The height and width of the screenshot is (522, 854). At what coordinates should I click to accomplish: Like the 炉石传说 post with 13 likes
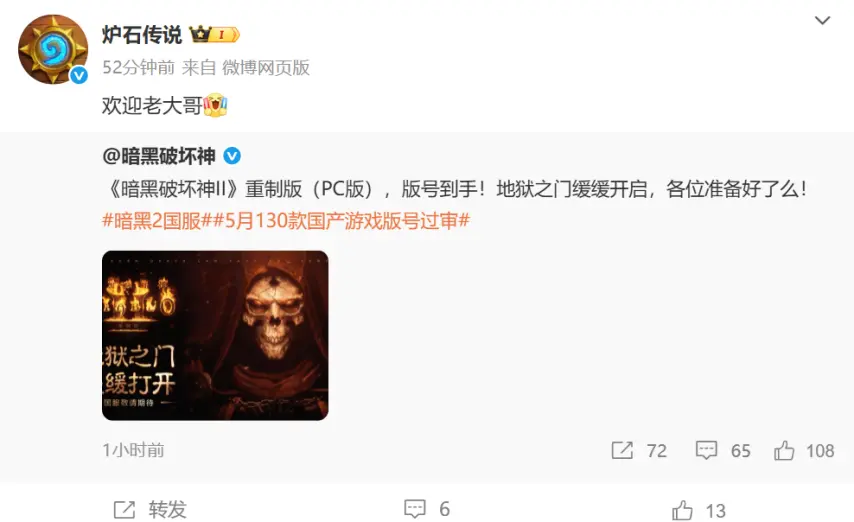698,511
